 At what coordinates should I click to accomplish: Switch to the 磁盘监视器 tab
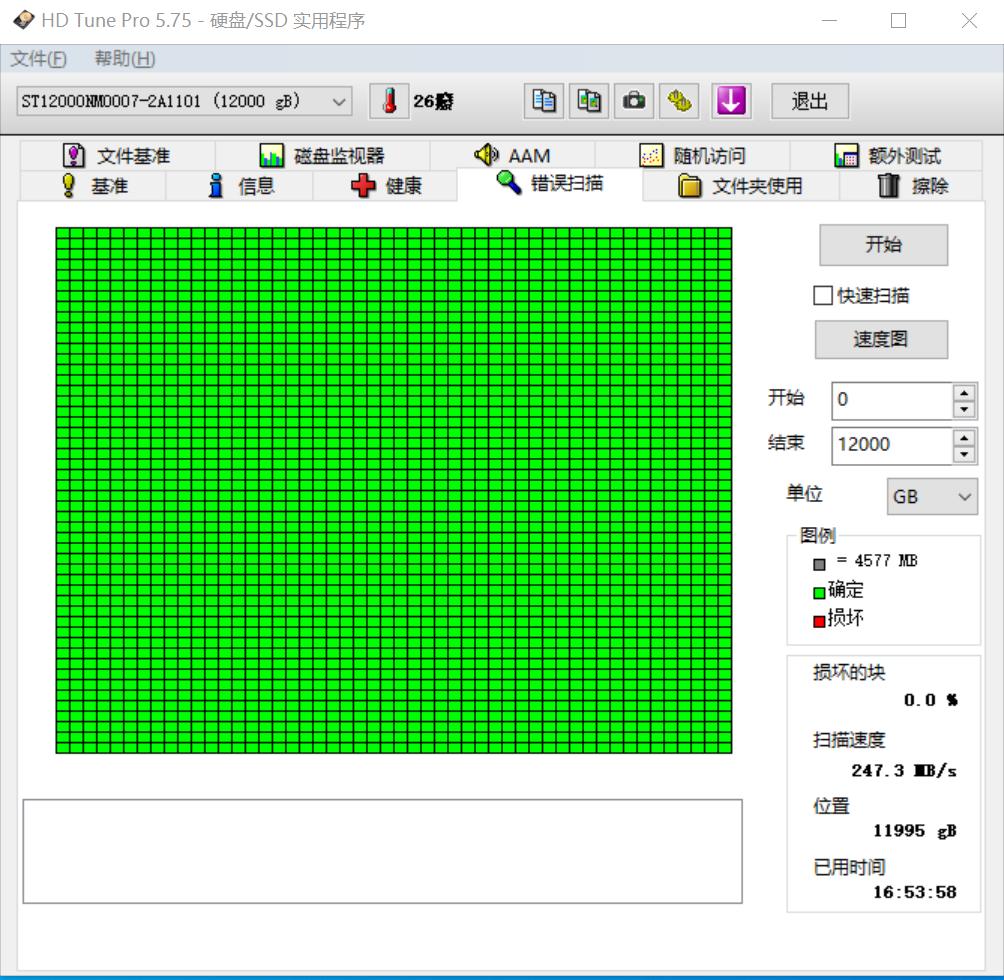coord(322,156)
